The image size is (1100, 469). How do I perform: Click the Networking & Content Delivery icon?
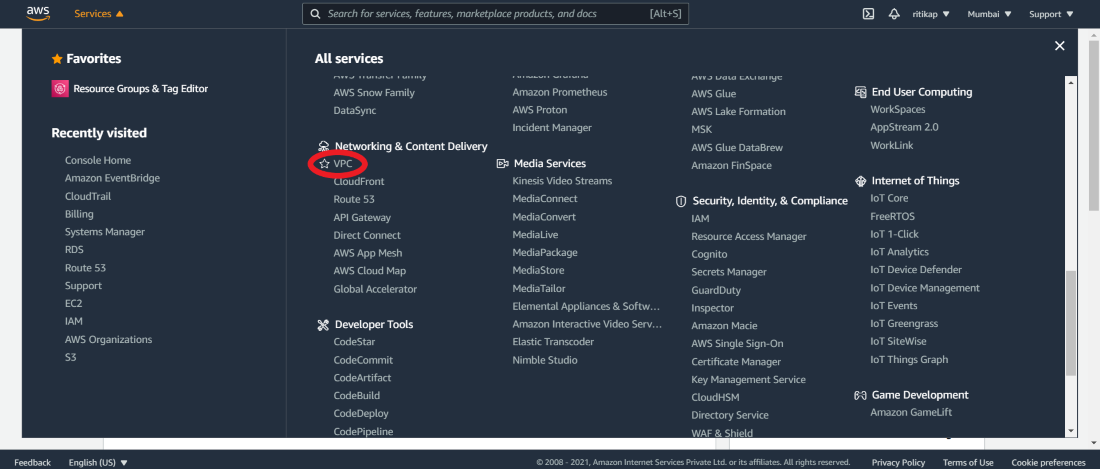323,146
